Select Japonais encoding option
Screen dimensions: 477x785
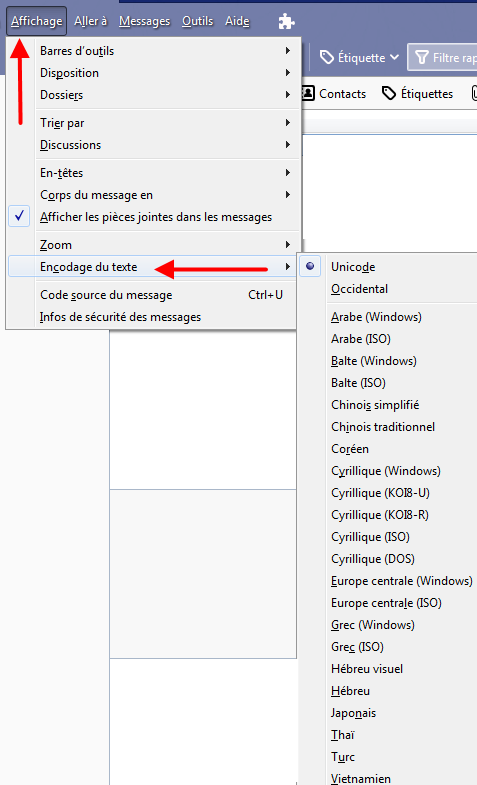point(353,713)
